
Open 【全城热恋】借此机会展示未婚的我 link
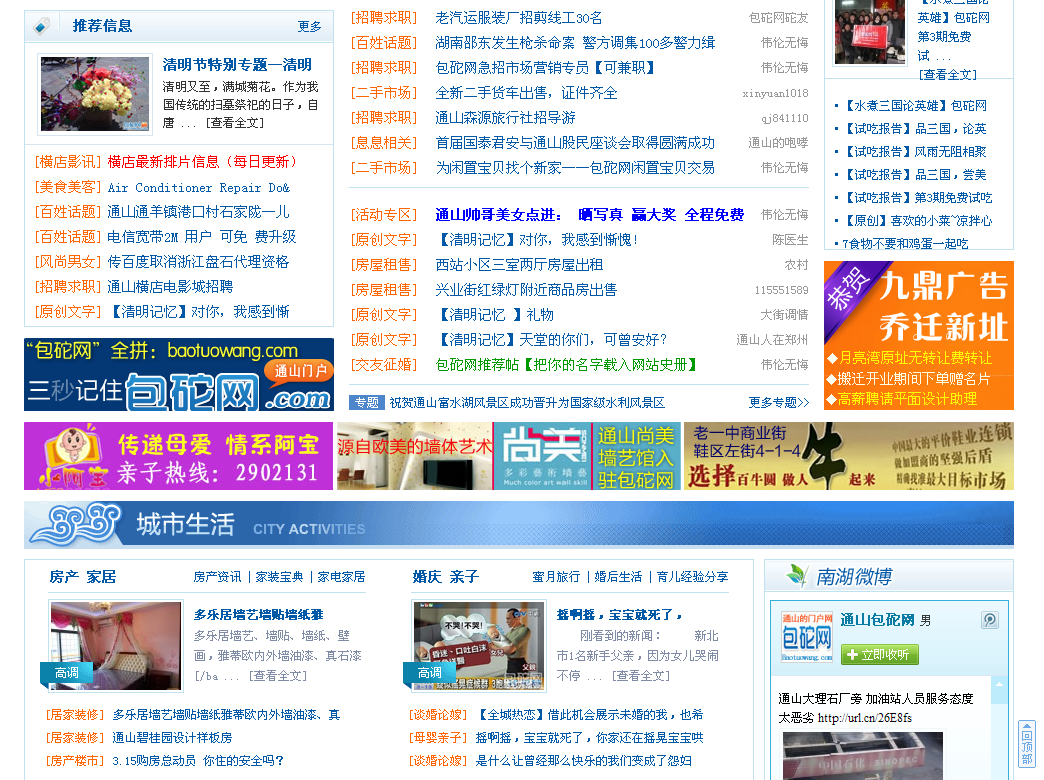[x=590, y=715]
